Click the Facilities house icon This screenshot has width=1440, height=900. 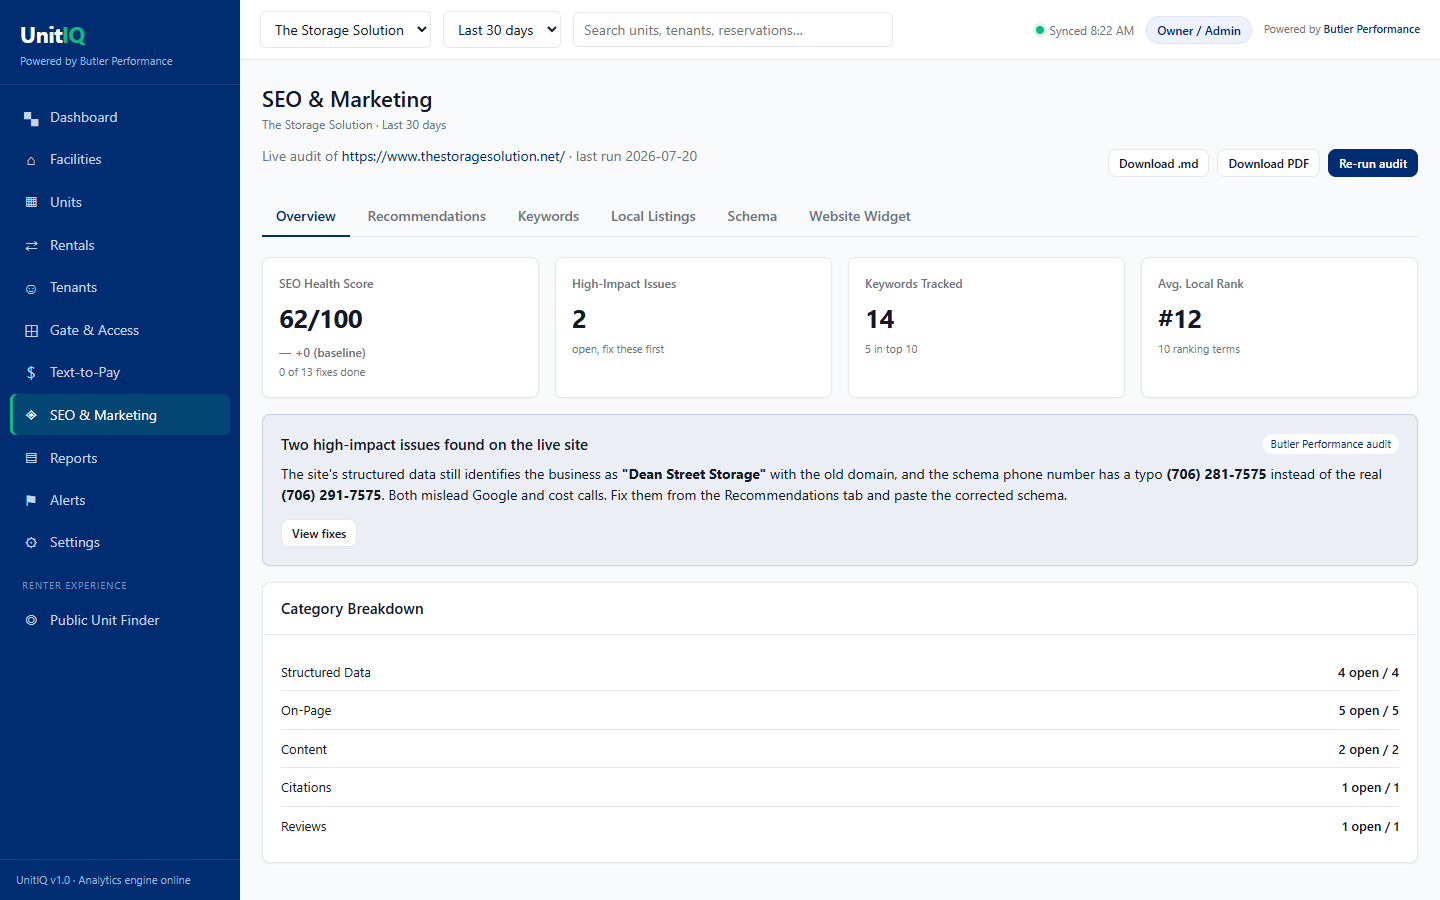click(x=31, y=160)
